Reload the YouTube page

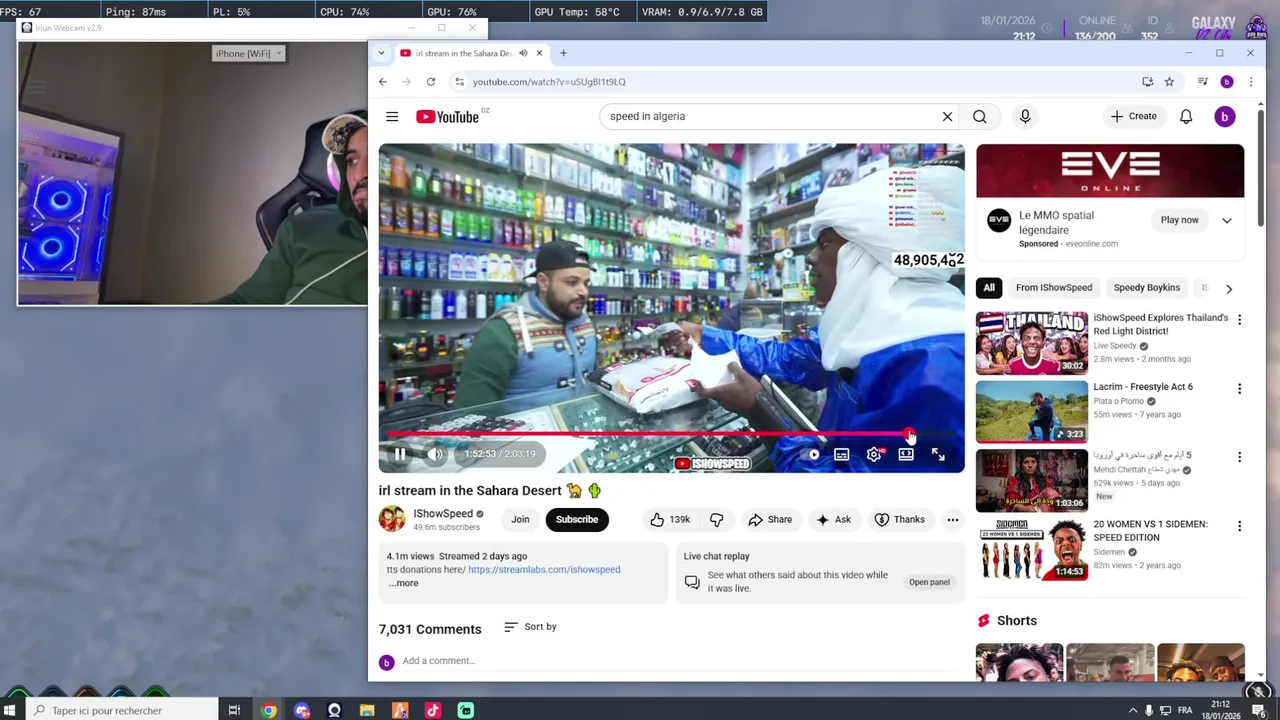coord(431,82)
